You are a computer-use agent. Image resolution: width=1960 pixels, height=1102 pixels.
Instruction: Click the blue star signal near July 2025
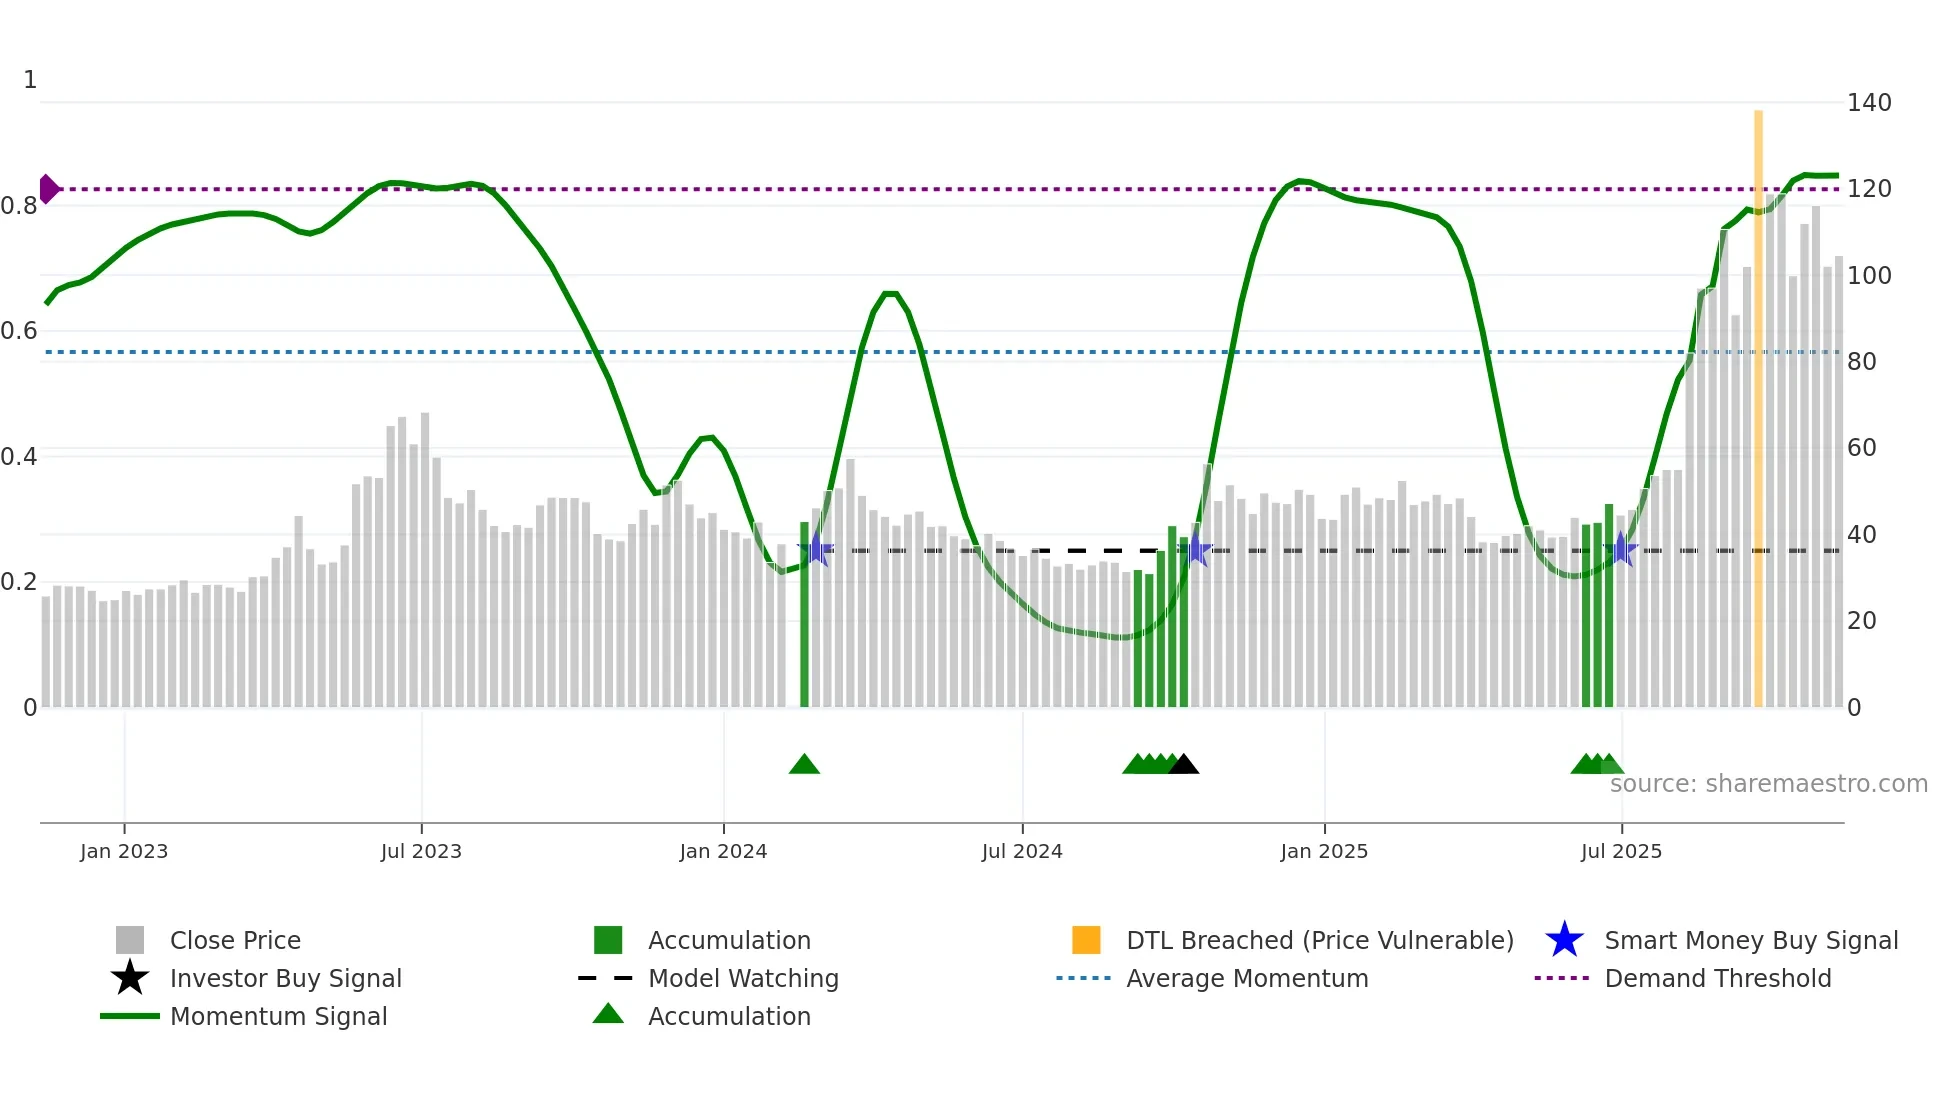[1621, 550]
